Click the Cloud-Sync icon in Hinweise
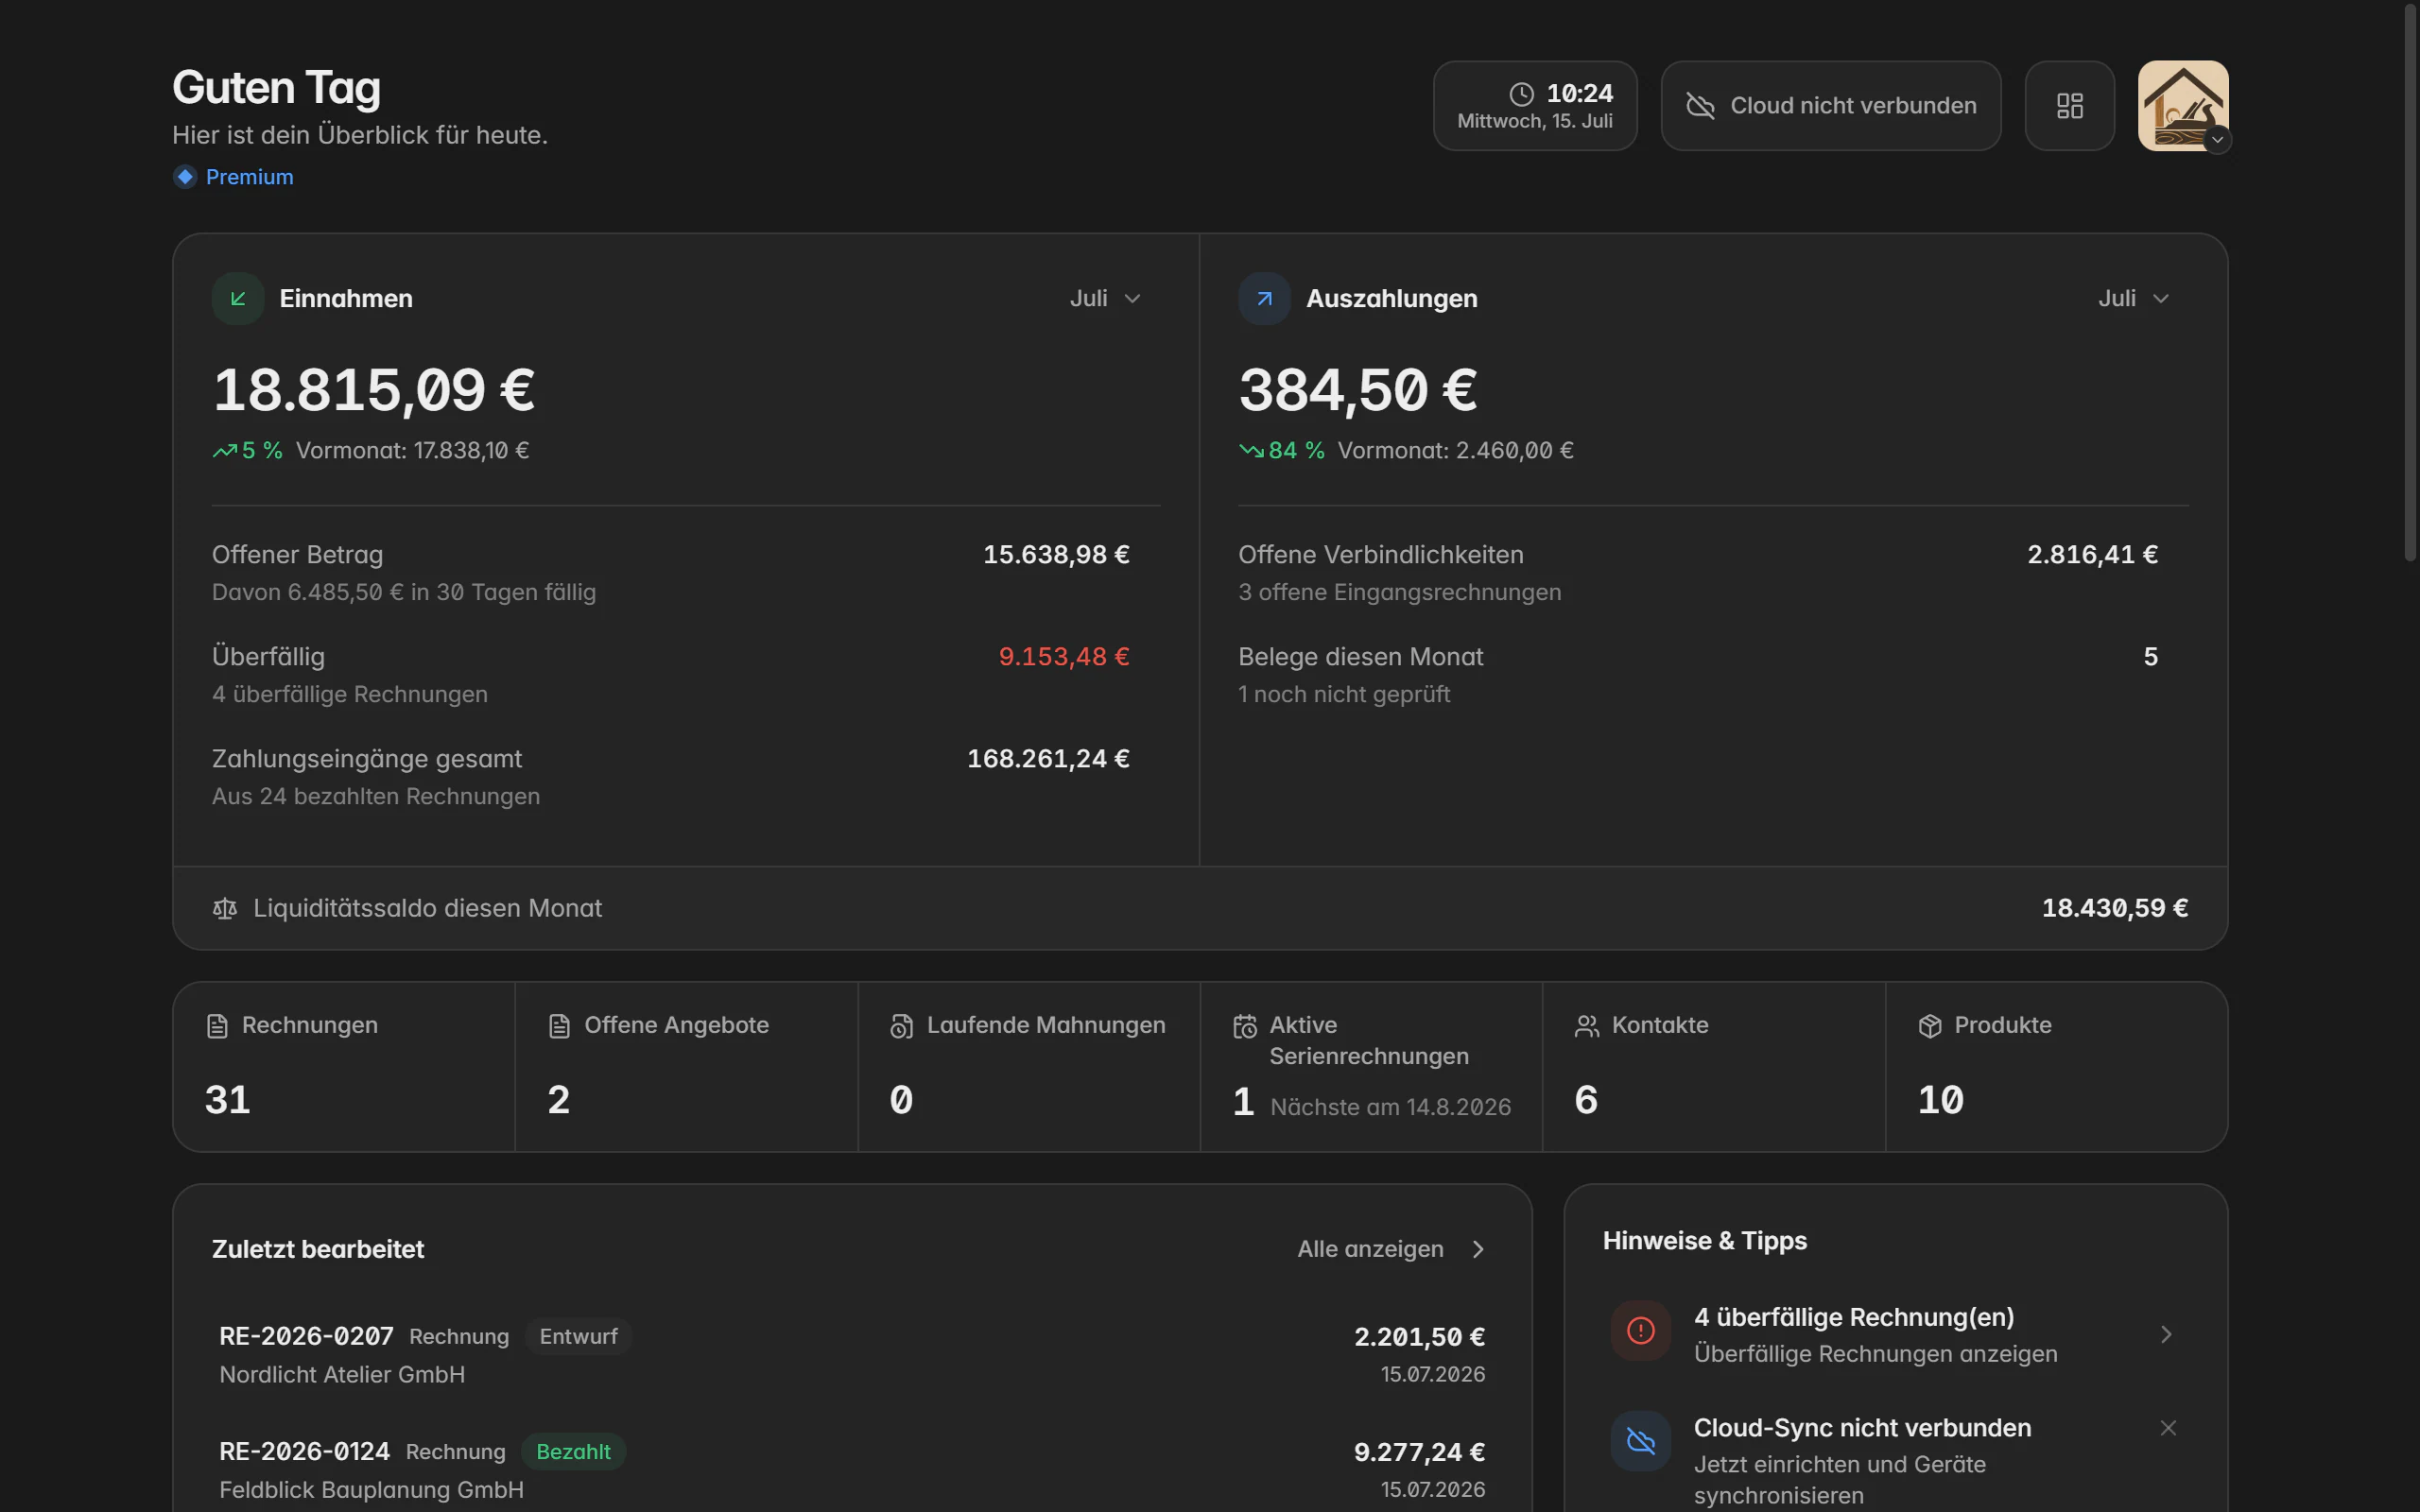2420x1512 pixels. pyautogui.click(x=1640, y=1441)
